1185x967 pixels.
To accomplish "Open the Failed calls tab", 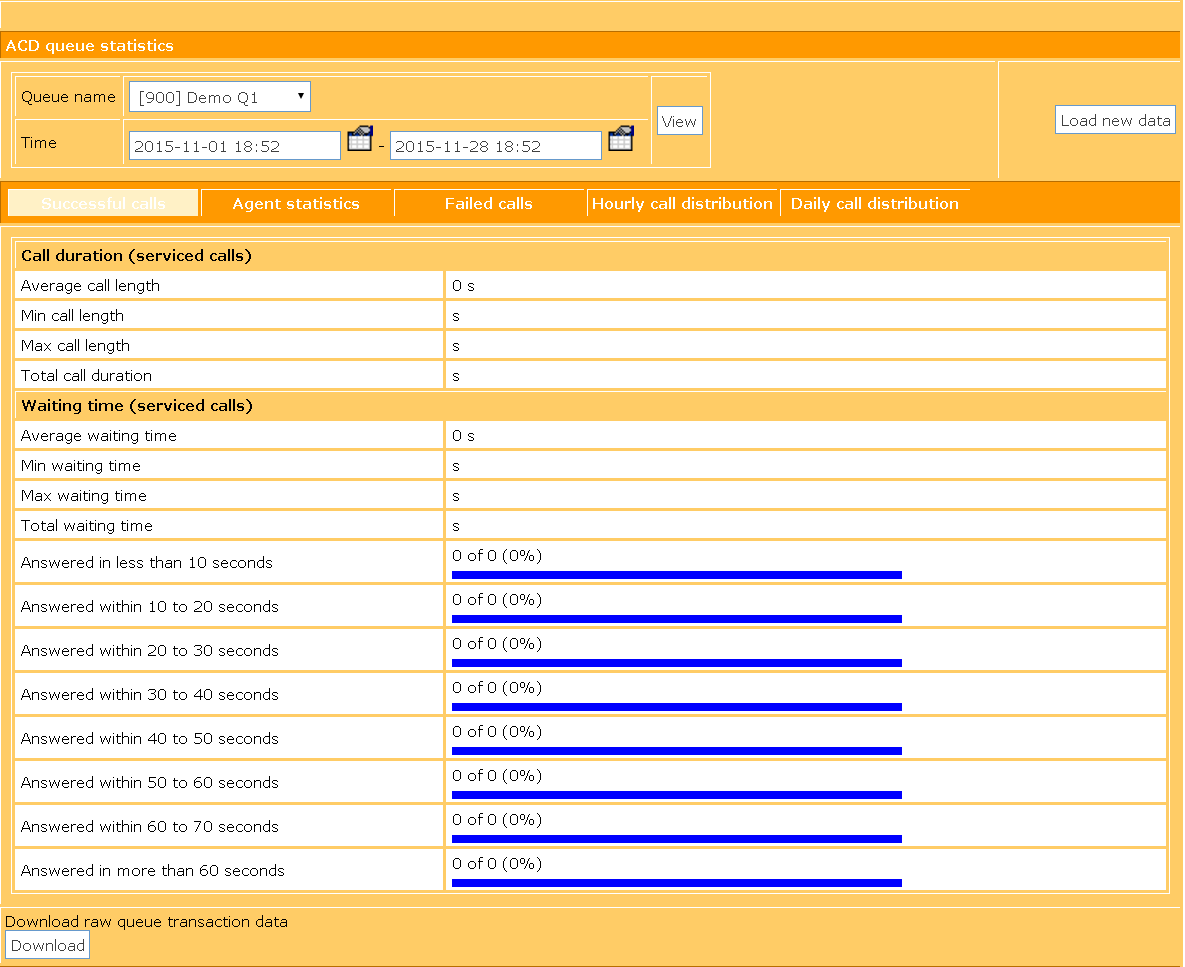I will (x=488, y=203).
